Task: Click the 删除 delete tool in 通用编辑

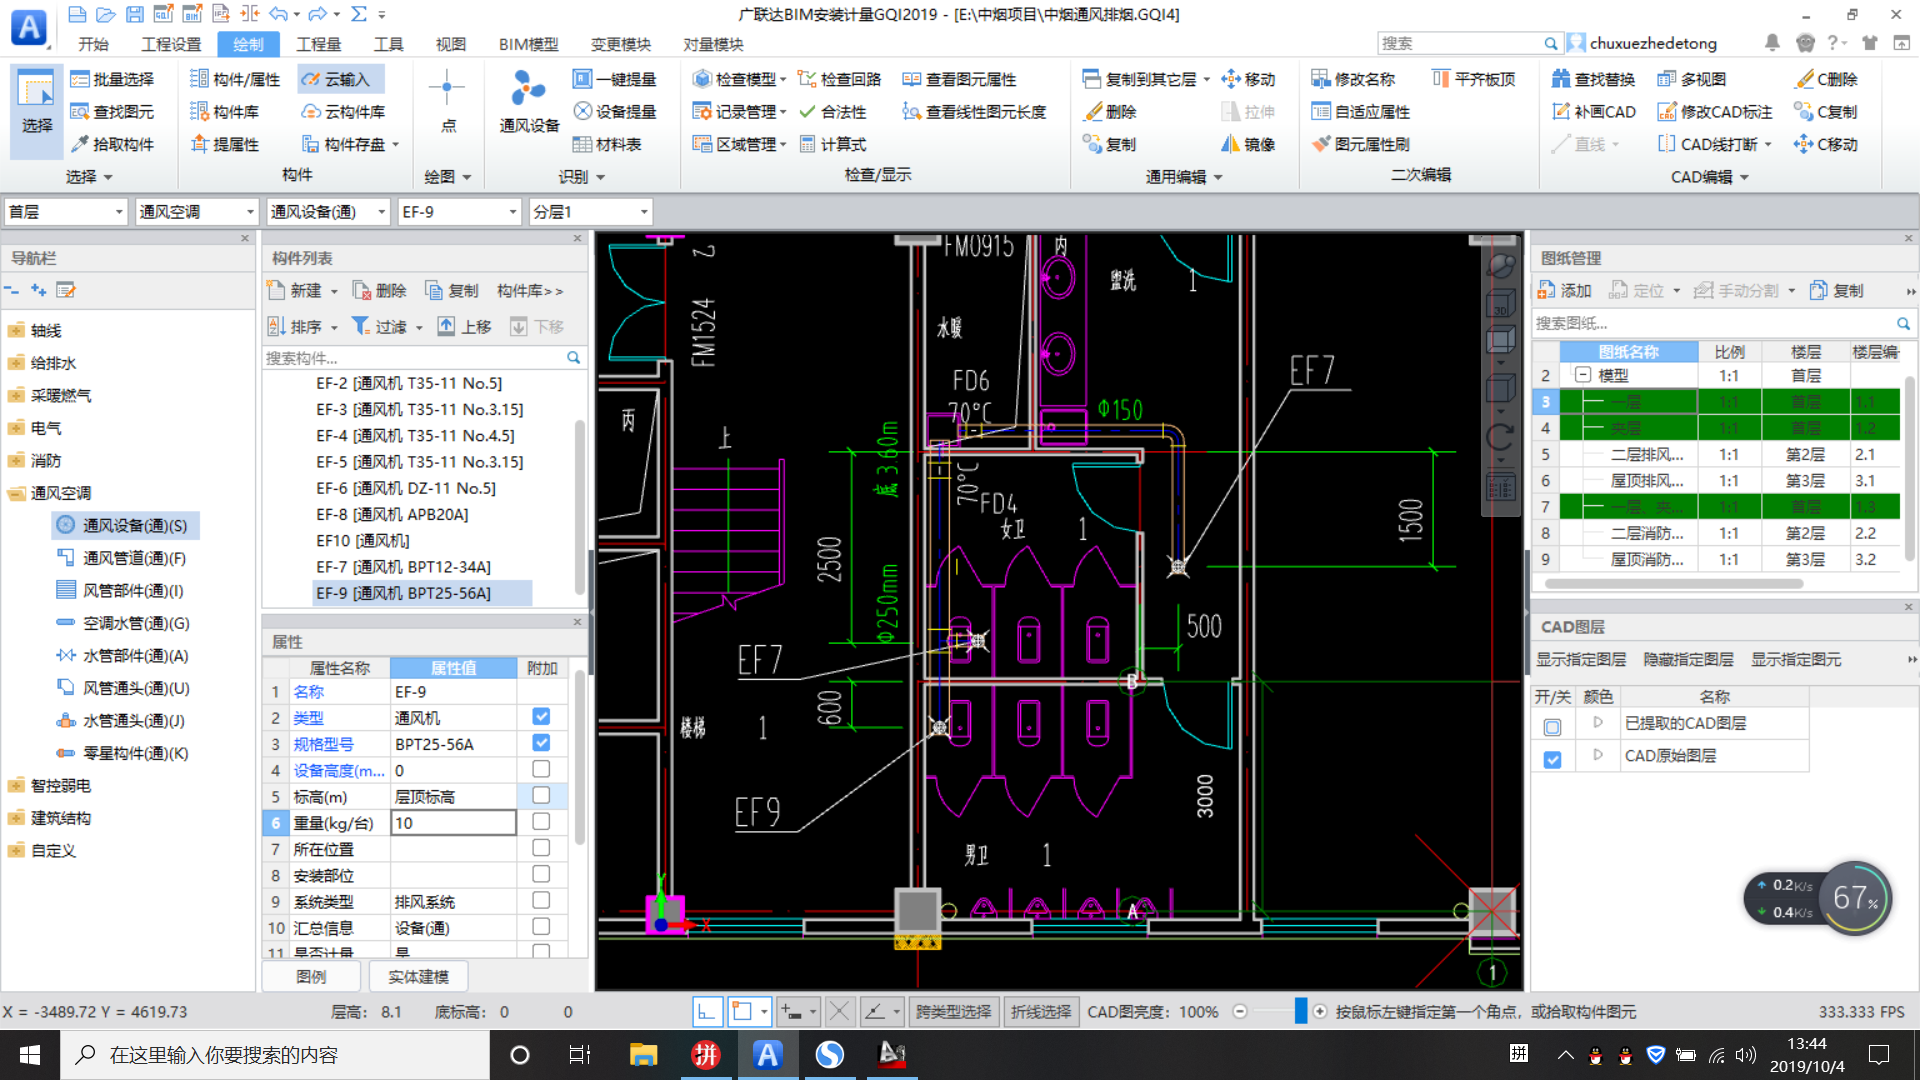Action: click(1111, 112)
